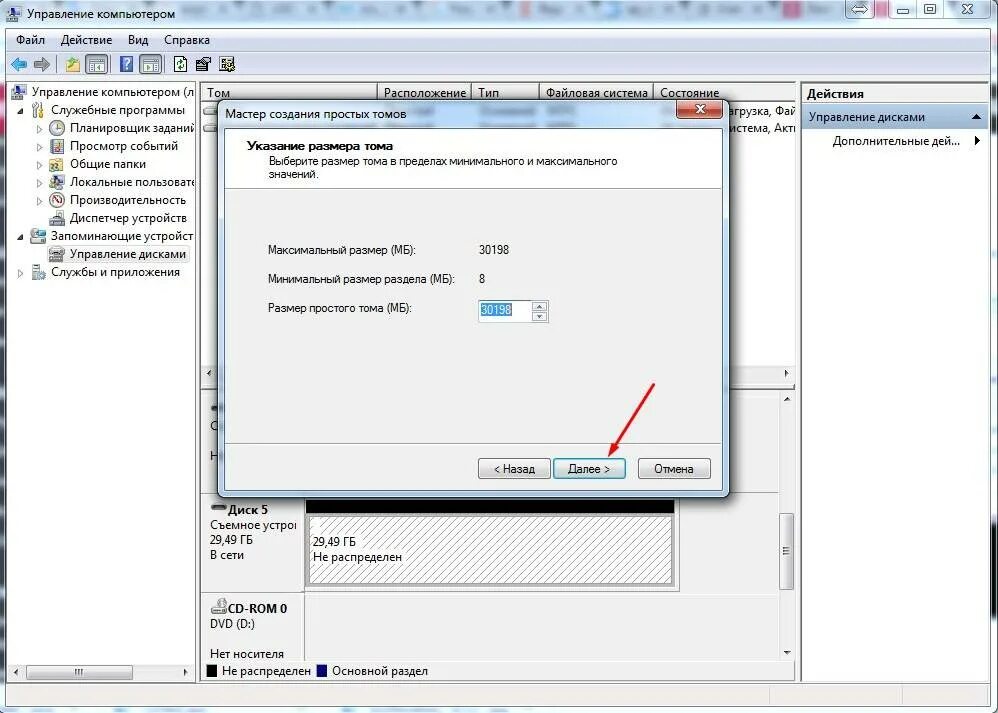Click the Далее button in the wizard
The image size is (998, 713).
coord(589,469)
